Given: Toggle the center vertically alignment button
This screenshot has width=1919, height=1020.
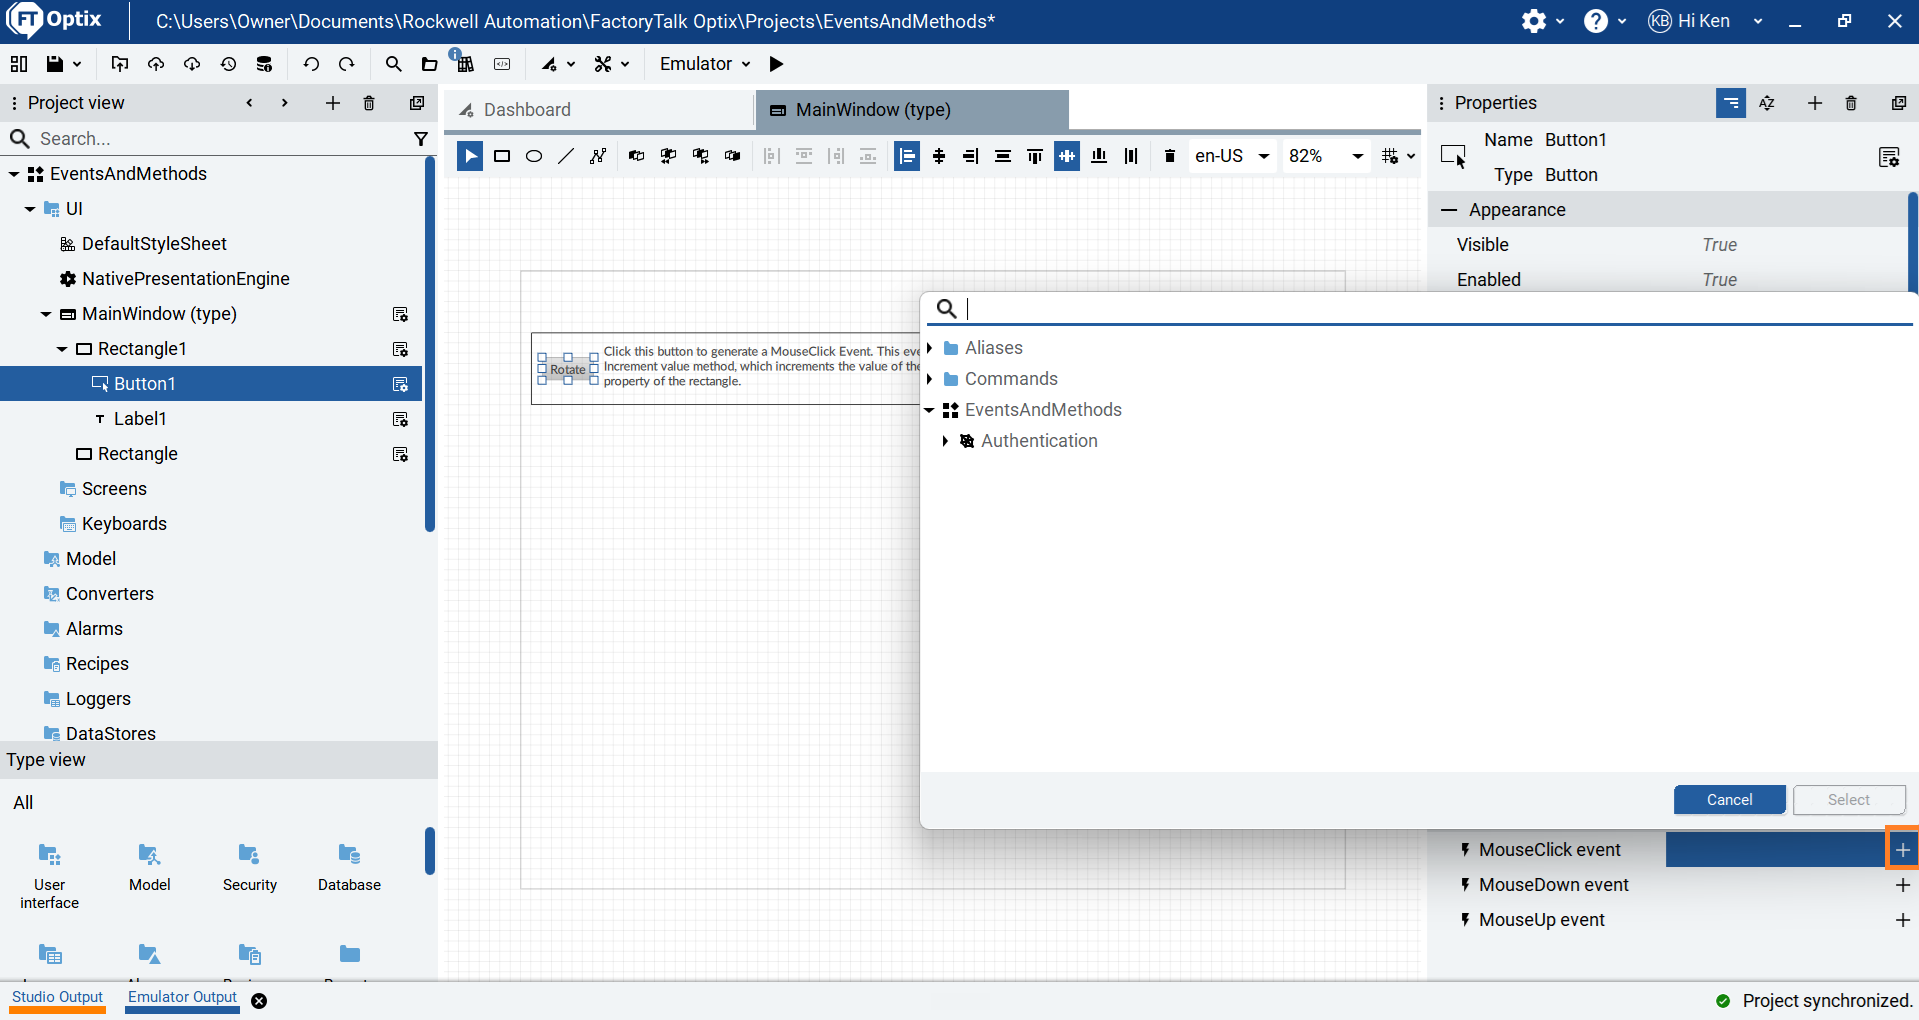Looking at the screenshot, I should pyautogui.click(x=1067, y=156).
